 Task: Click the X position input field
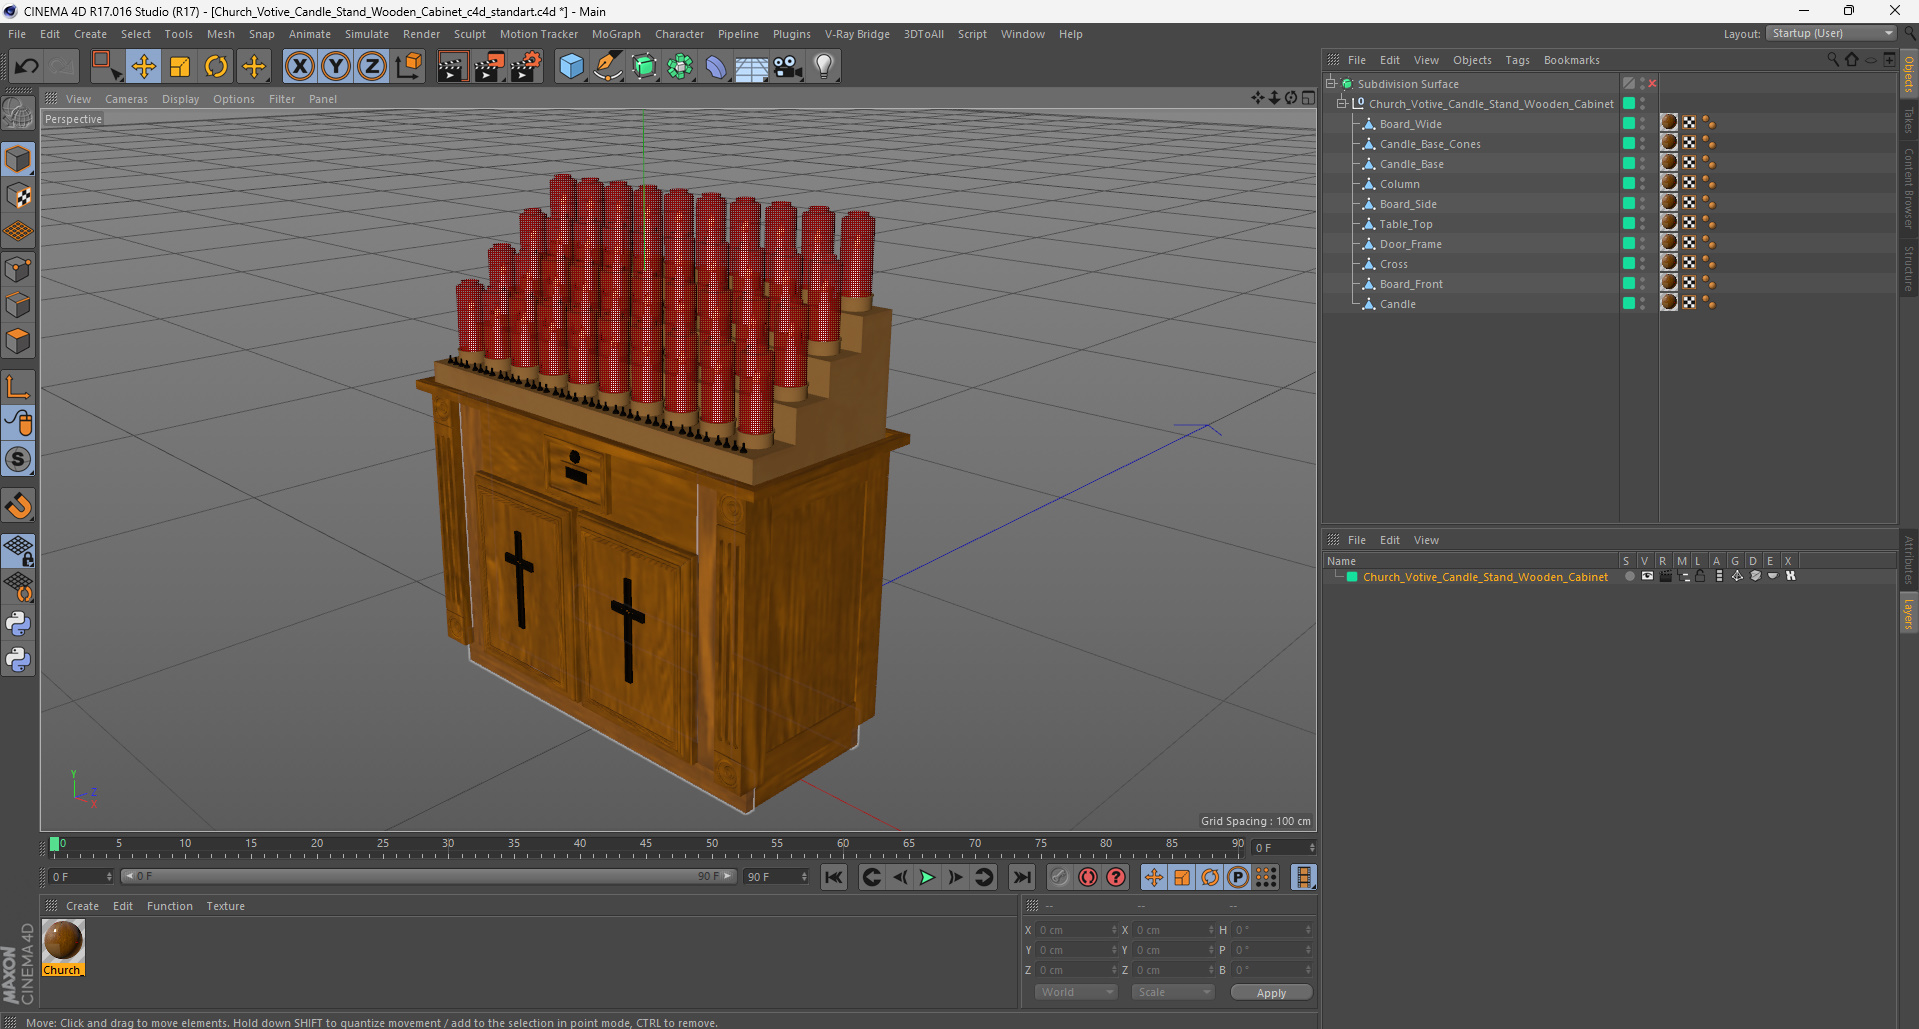pos(1076,930)
